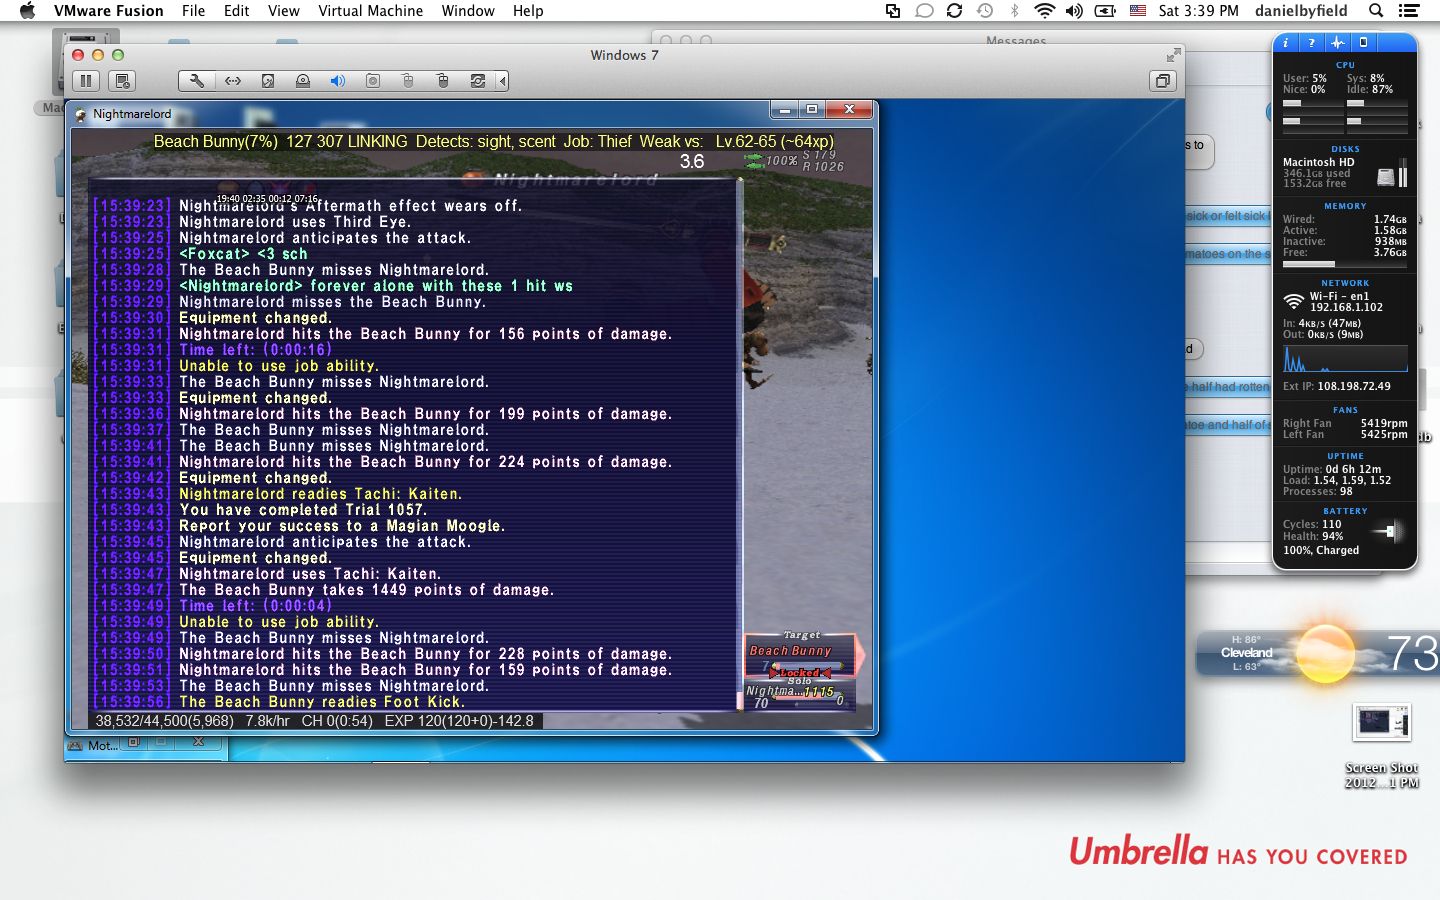Click the network adapter arrows icon
The width and height of the screenshot is (1440, 900).
pyautogui.click(x=233, y=81)
